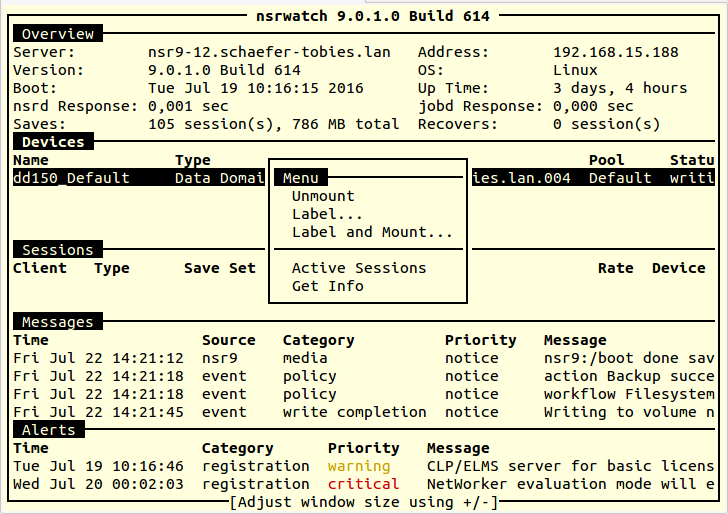Click the Rate column header
728x514 pixels.
coord(616,268)
